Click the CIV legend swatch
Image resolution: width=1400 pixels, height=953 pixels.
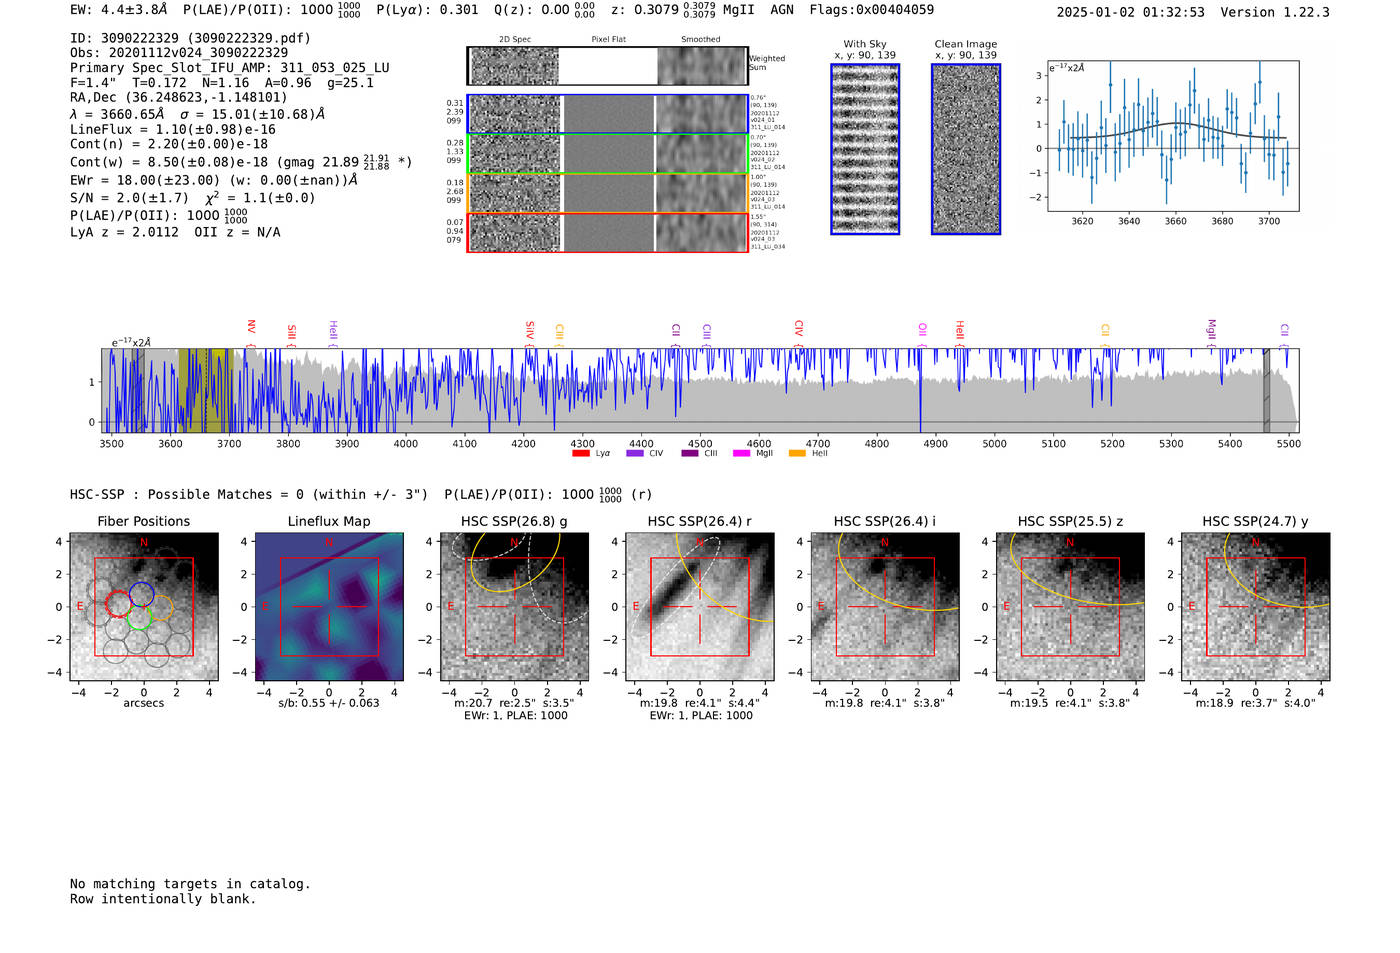point(635,454)
